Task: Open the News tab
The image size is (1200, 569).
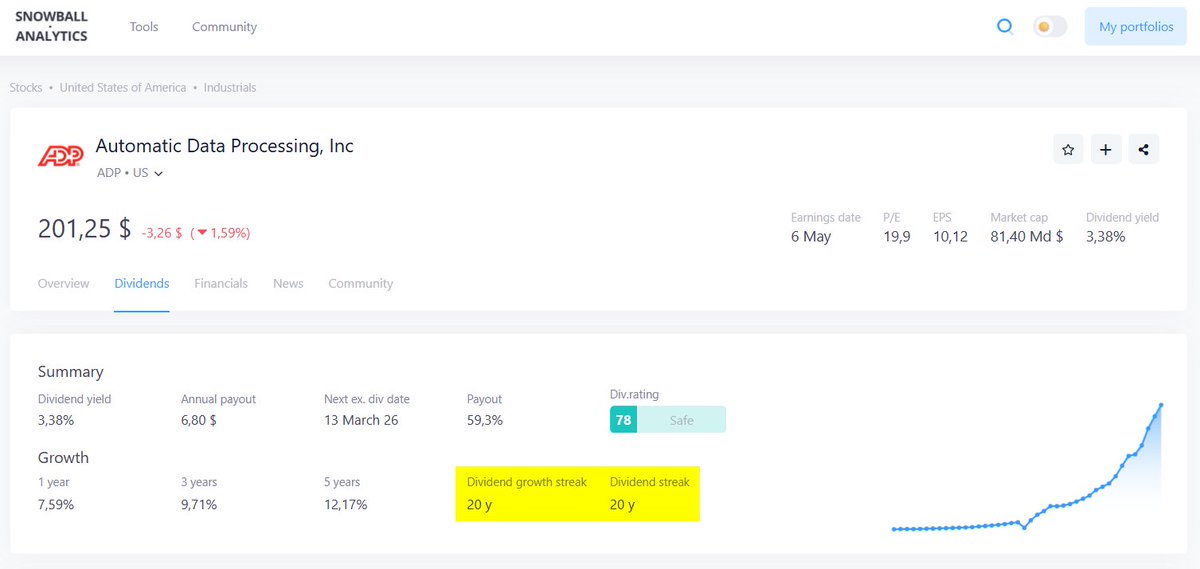Action: (288, 284)
